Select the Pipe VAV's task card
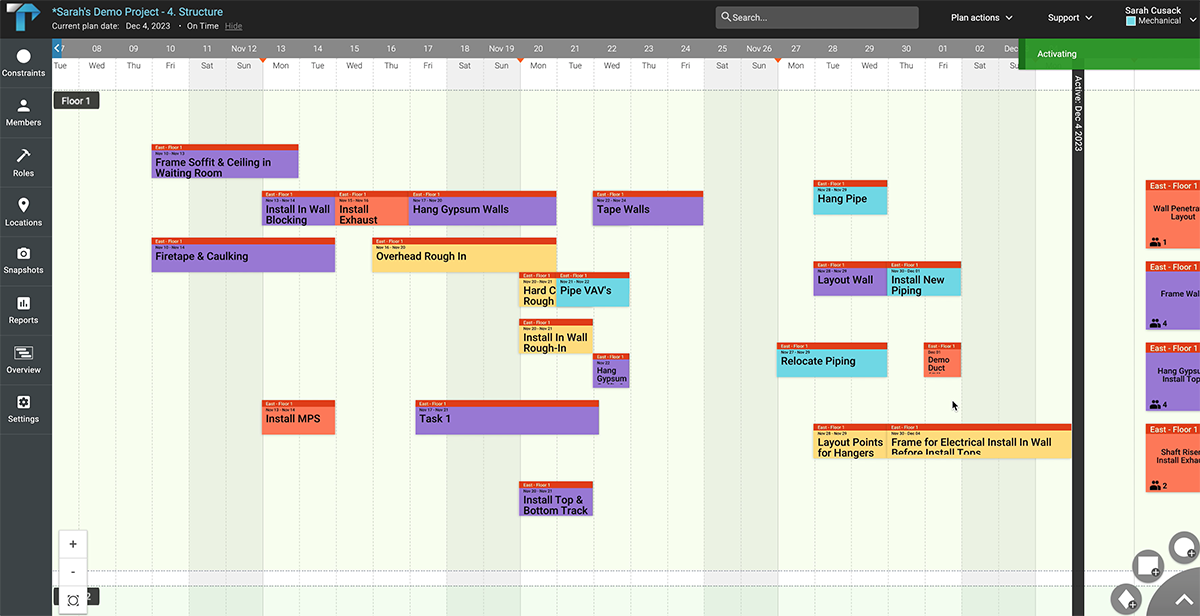This screenshot has width=1200, height=616. (593, 289)
